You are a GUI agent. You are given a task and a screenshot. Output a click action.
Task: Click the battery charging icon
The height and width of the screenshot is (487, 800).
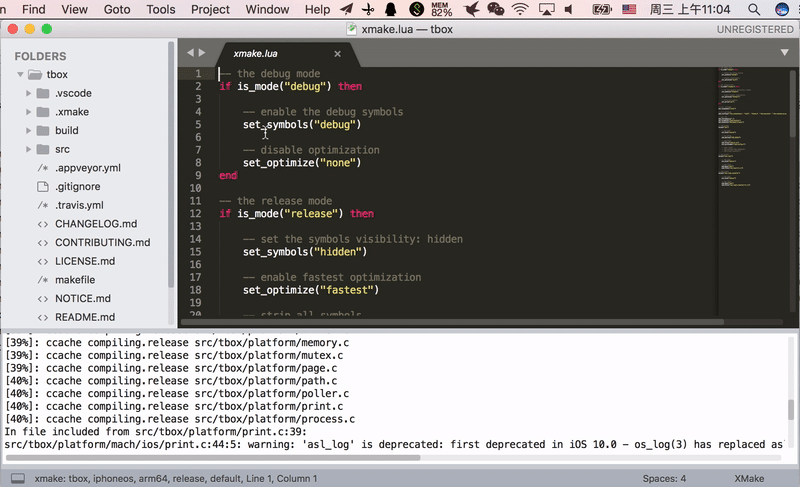pos(602,9)
